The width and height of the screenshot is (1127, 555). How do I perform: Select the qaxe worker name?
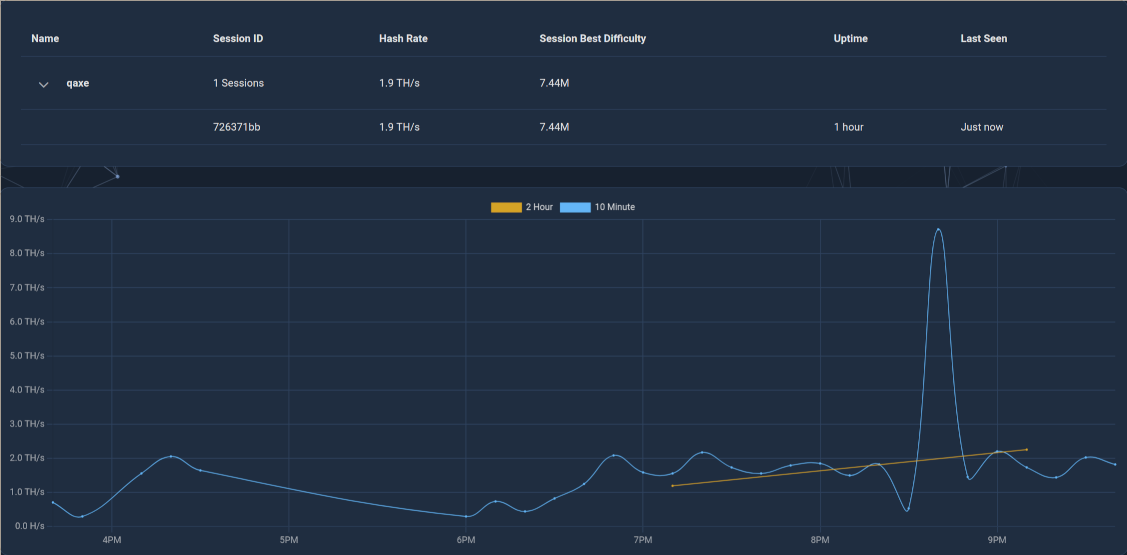78,83
